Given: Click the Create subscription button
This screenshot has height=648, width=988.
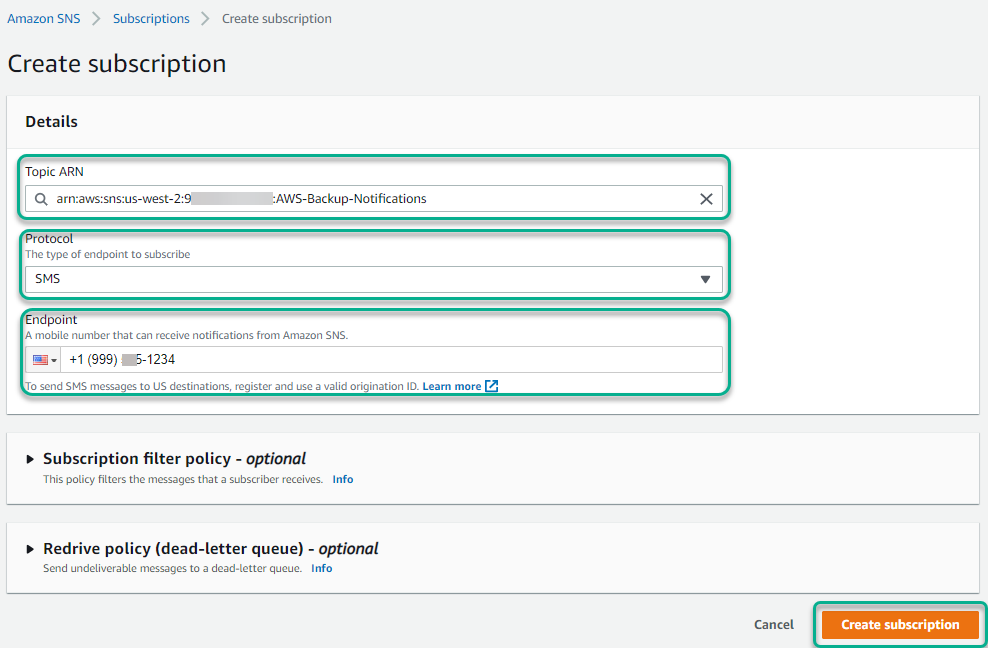Looking at the screenshot, I should click(899, 624).
